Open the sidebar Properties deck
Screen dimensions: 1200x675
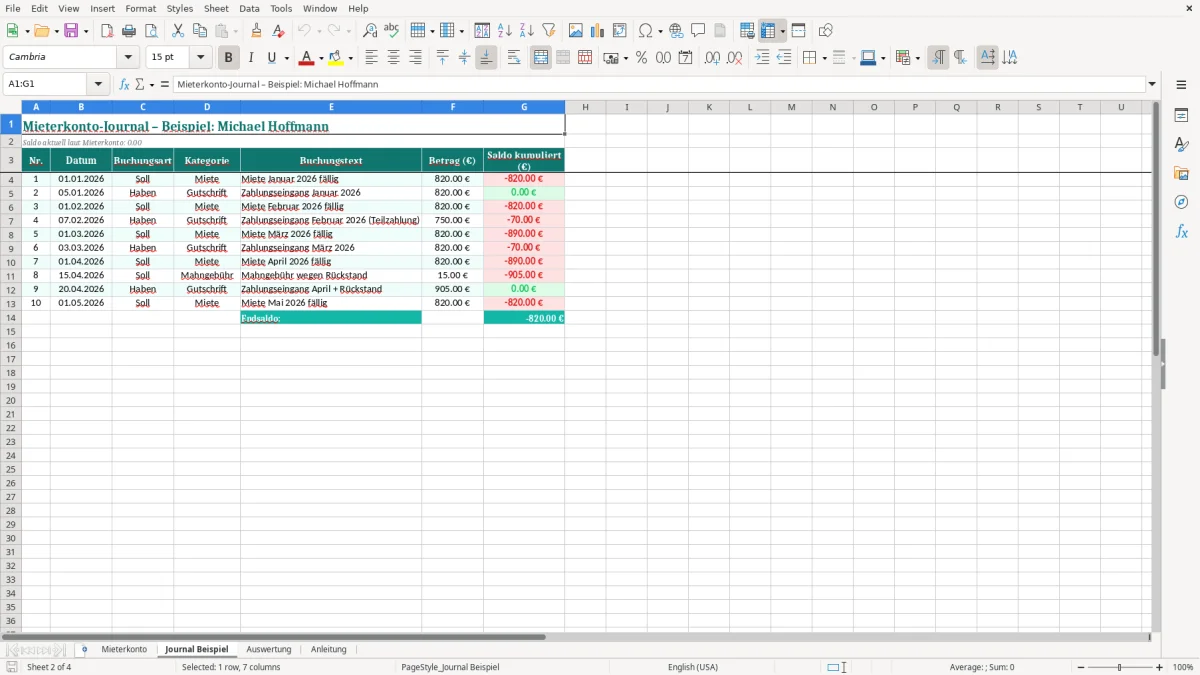(1182, 116)
